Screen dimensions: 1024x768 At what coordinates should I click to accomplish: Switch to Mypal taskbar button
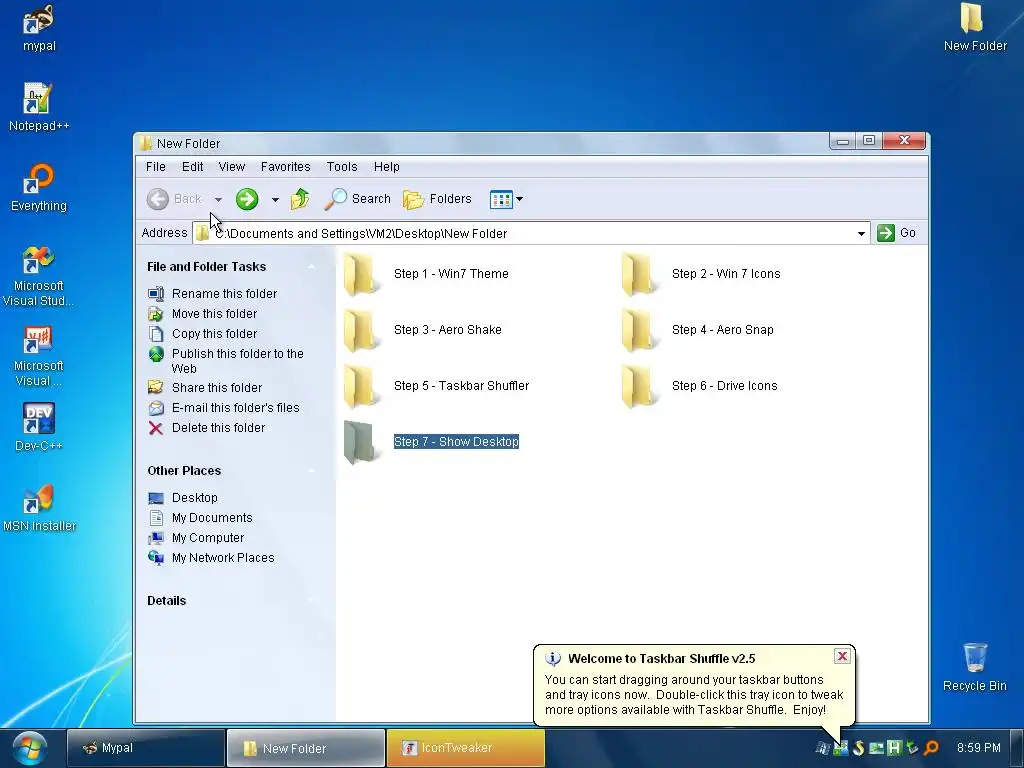click(x=146, y=748)
